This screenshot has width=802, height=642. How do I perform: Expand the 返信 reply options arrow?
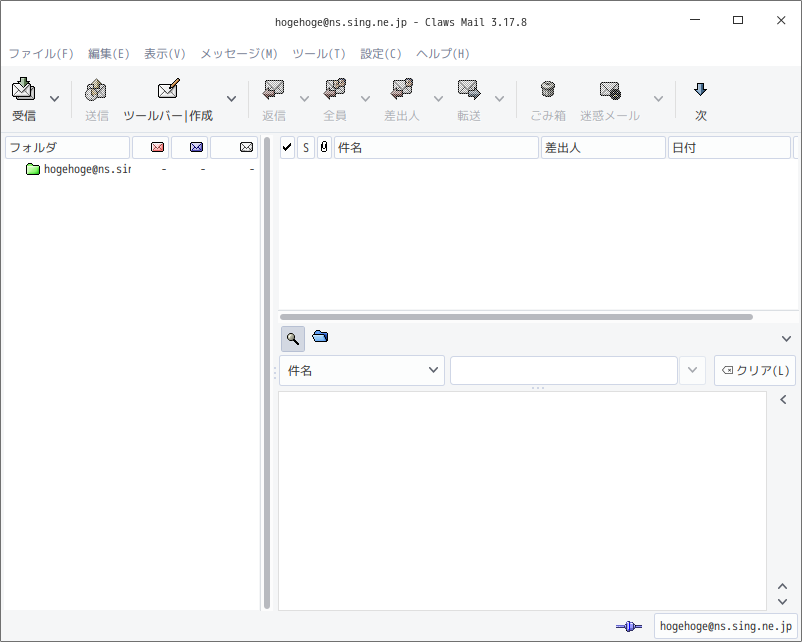coord(304,99)
